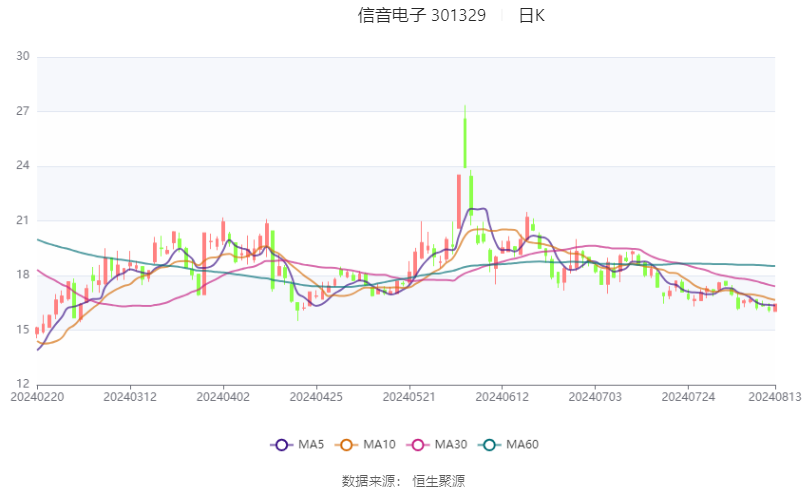Image resolution: width=807 pixels, height=491 pixels.
Task: Click the 27 price axis label
Action: click(23, 111)
